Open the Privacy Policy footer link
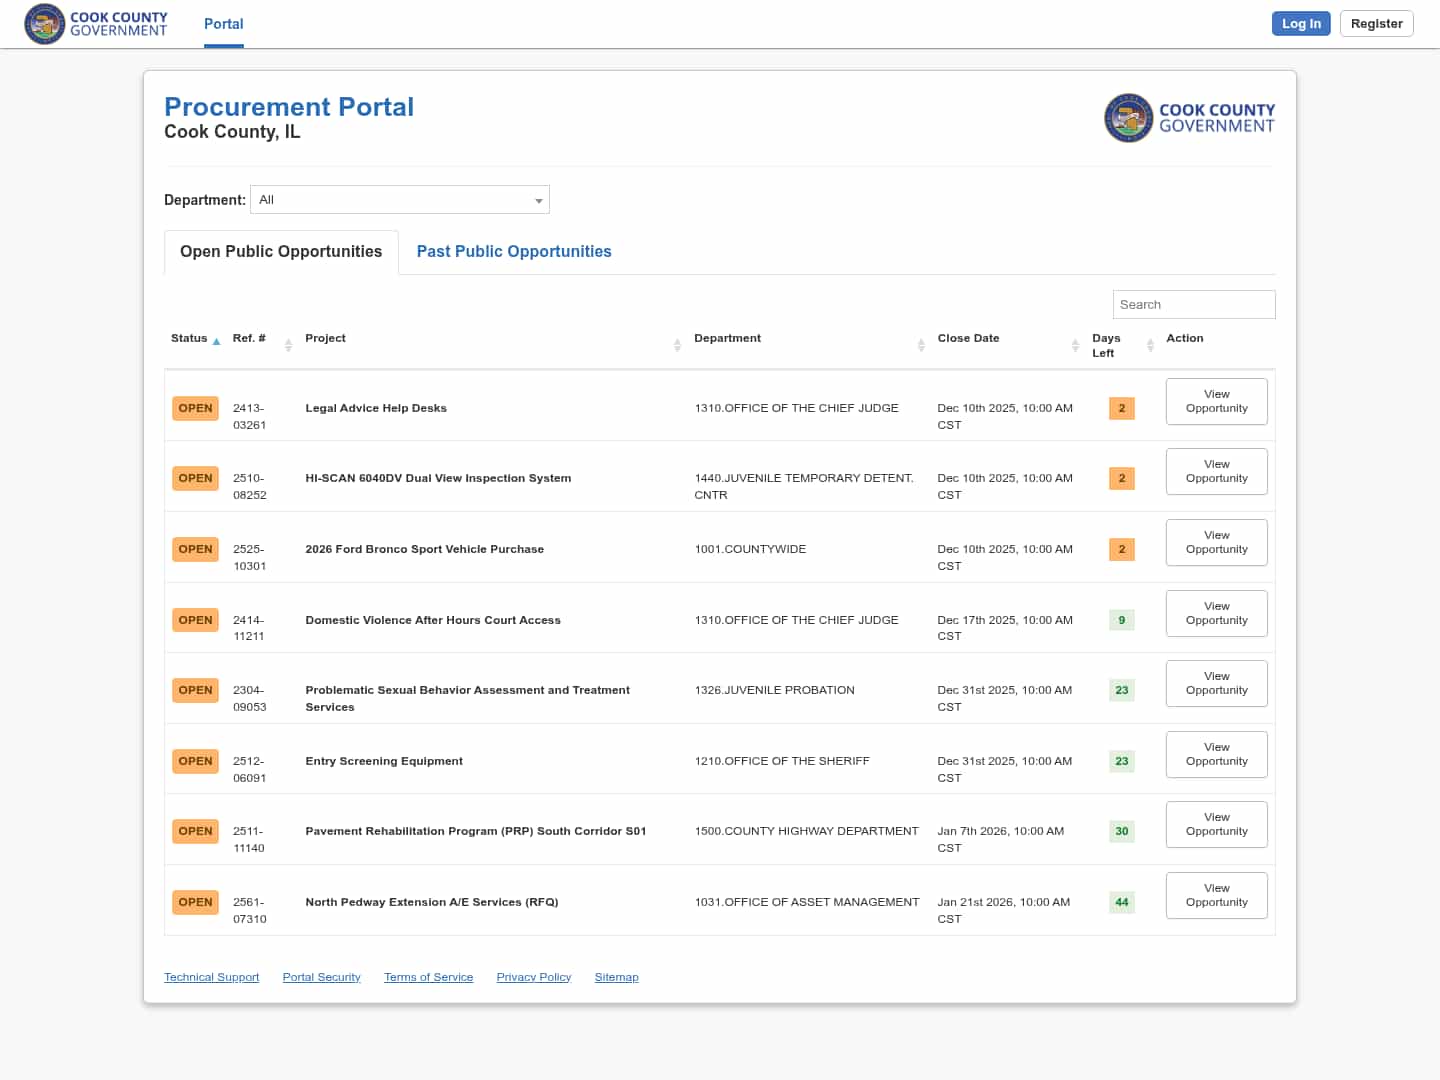 click(x=533, y=977)
